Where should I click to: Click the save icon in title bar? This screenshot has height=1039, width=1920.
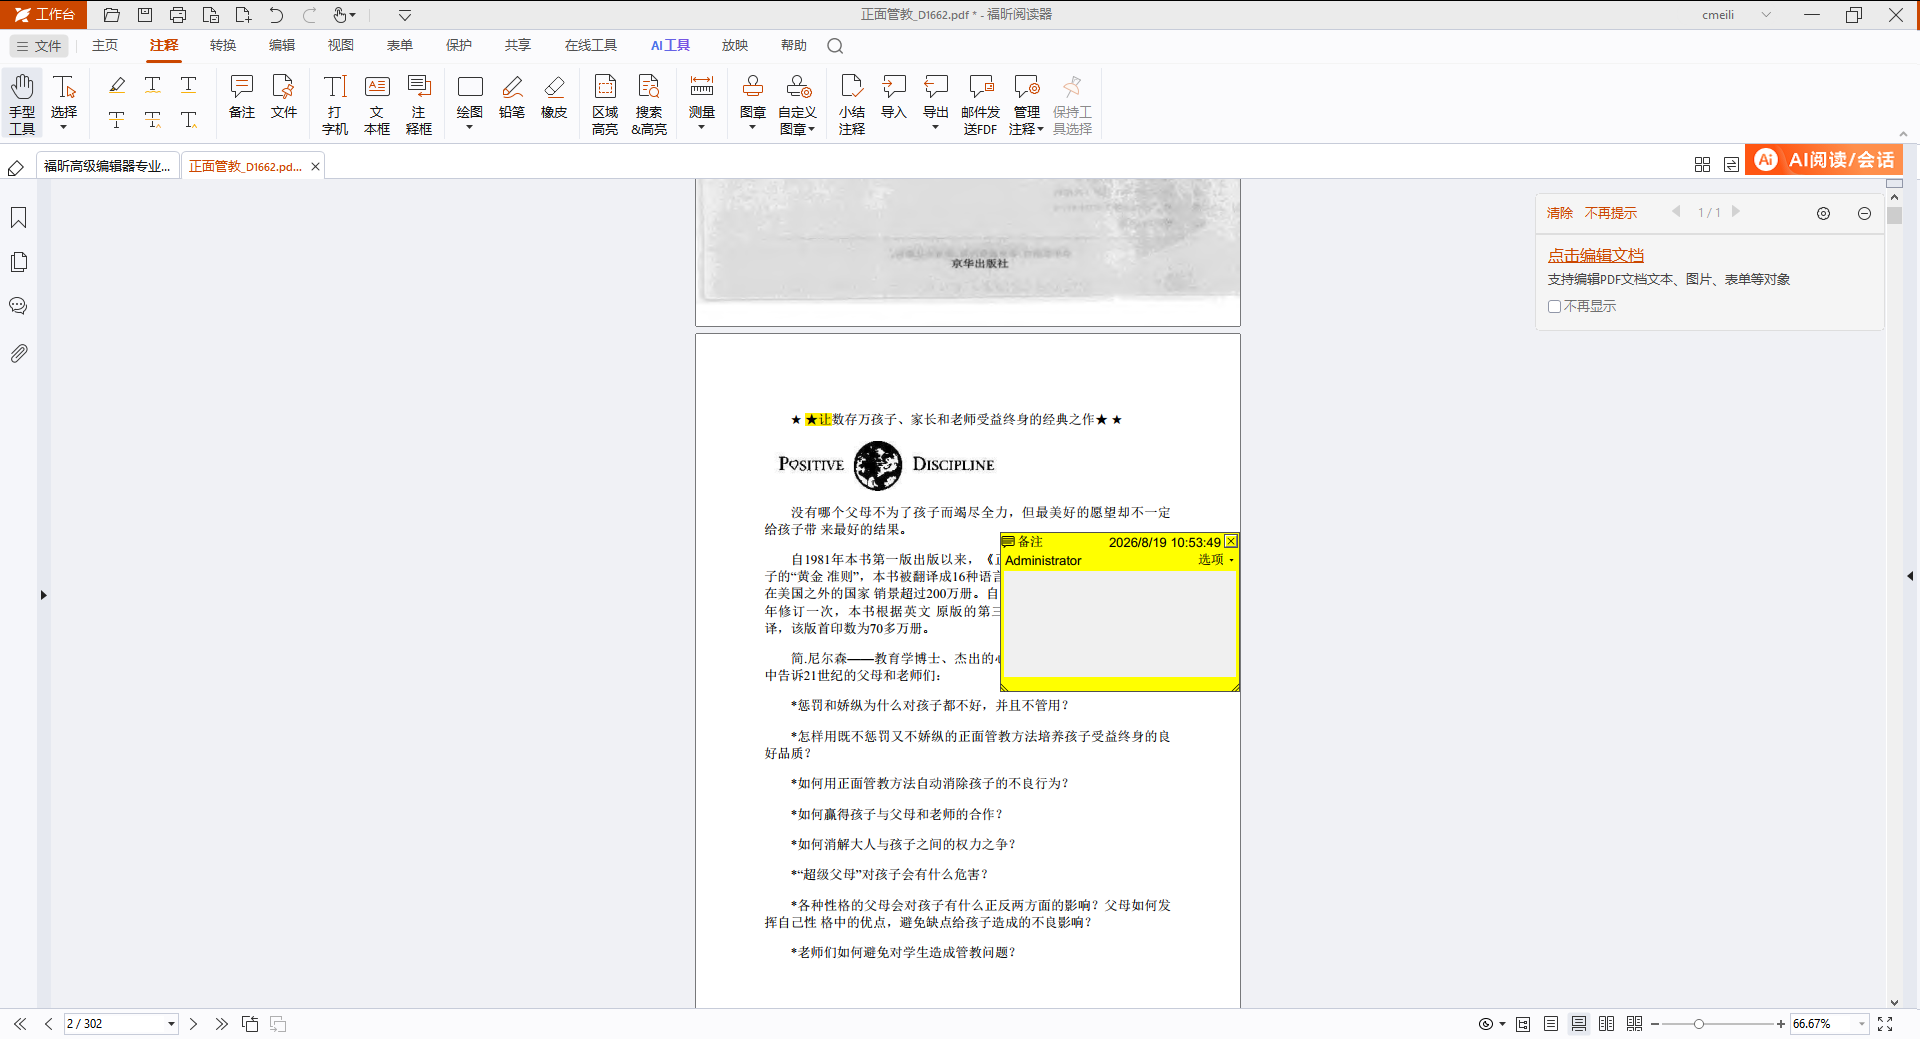(x=145, y=15)
